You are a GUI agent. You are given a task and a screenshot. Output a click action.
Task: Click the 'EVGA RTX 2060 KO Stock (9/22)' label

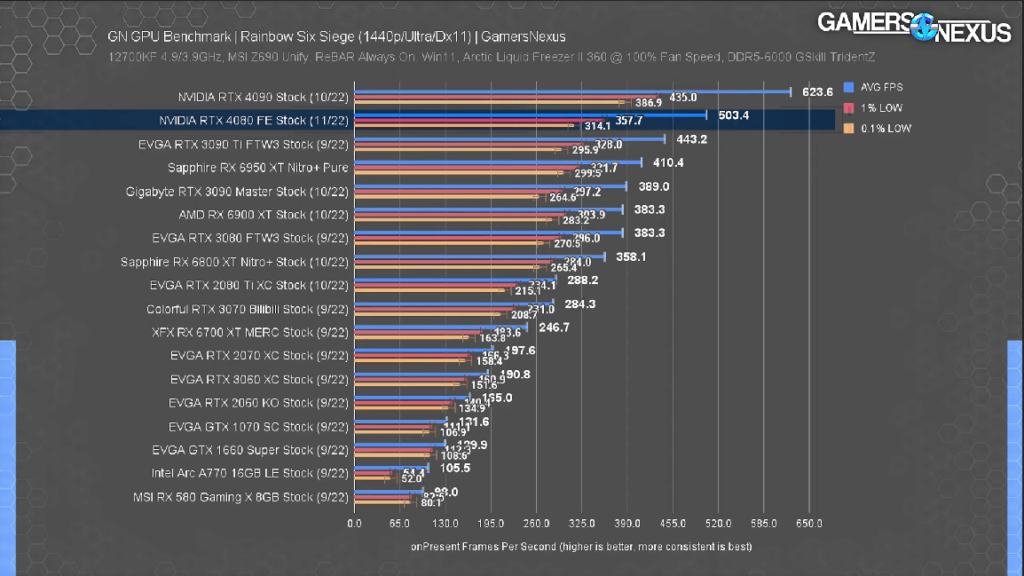point(259,403)
